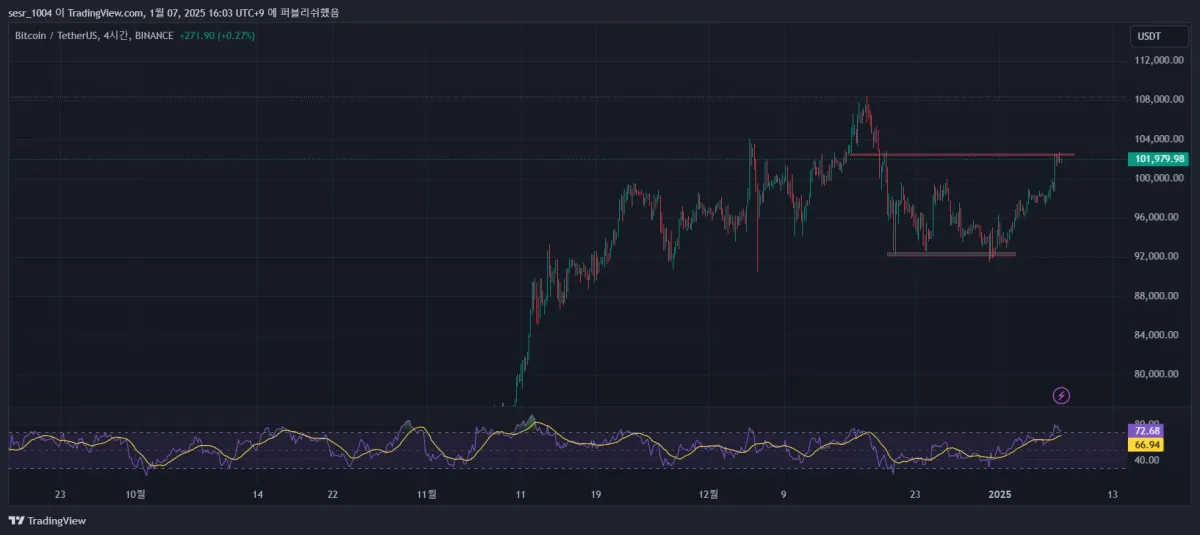Click the 40.00 level on RSI scale
This screenshot has width=1200, height=535.
[x=1146, y=460]
